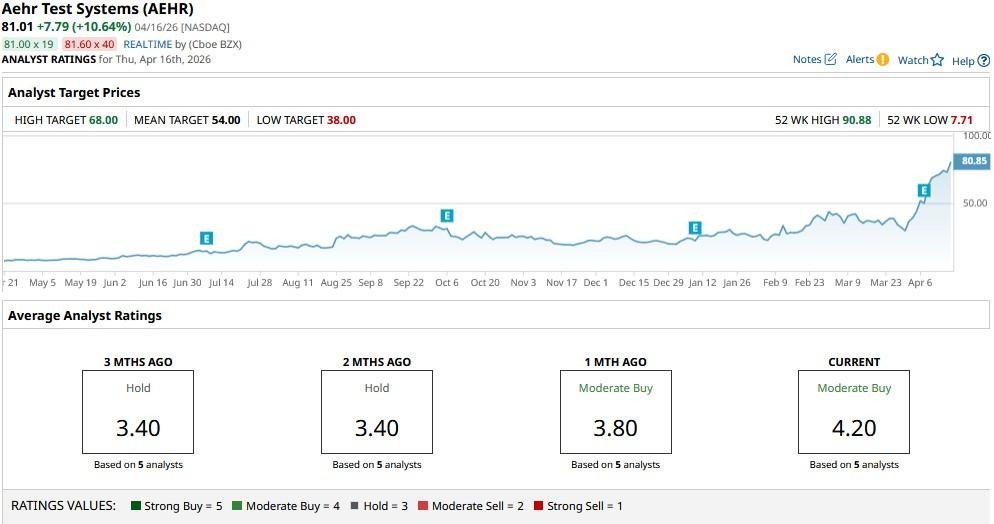
Task: Click the Watch star icon
Action: (937, 60)
